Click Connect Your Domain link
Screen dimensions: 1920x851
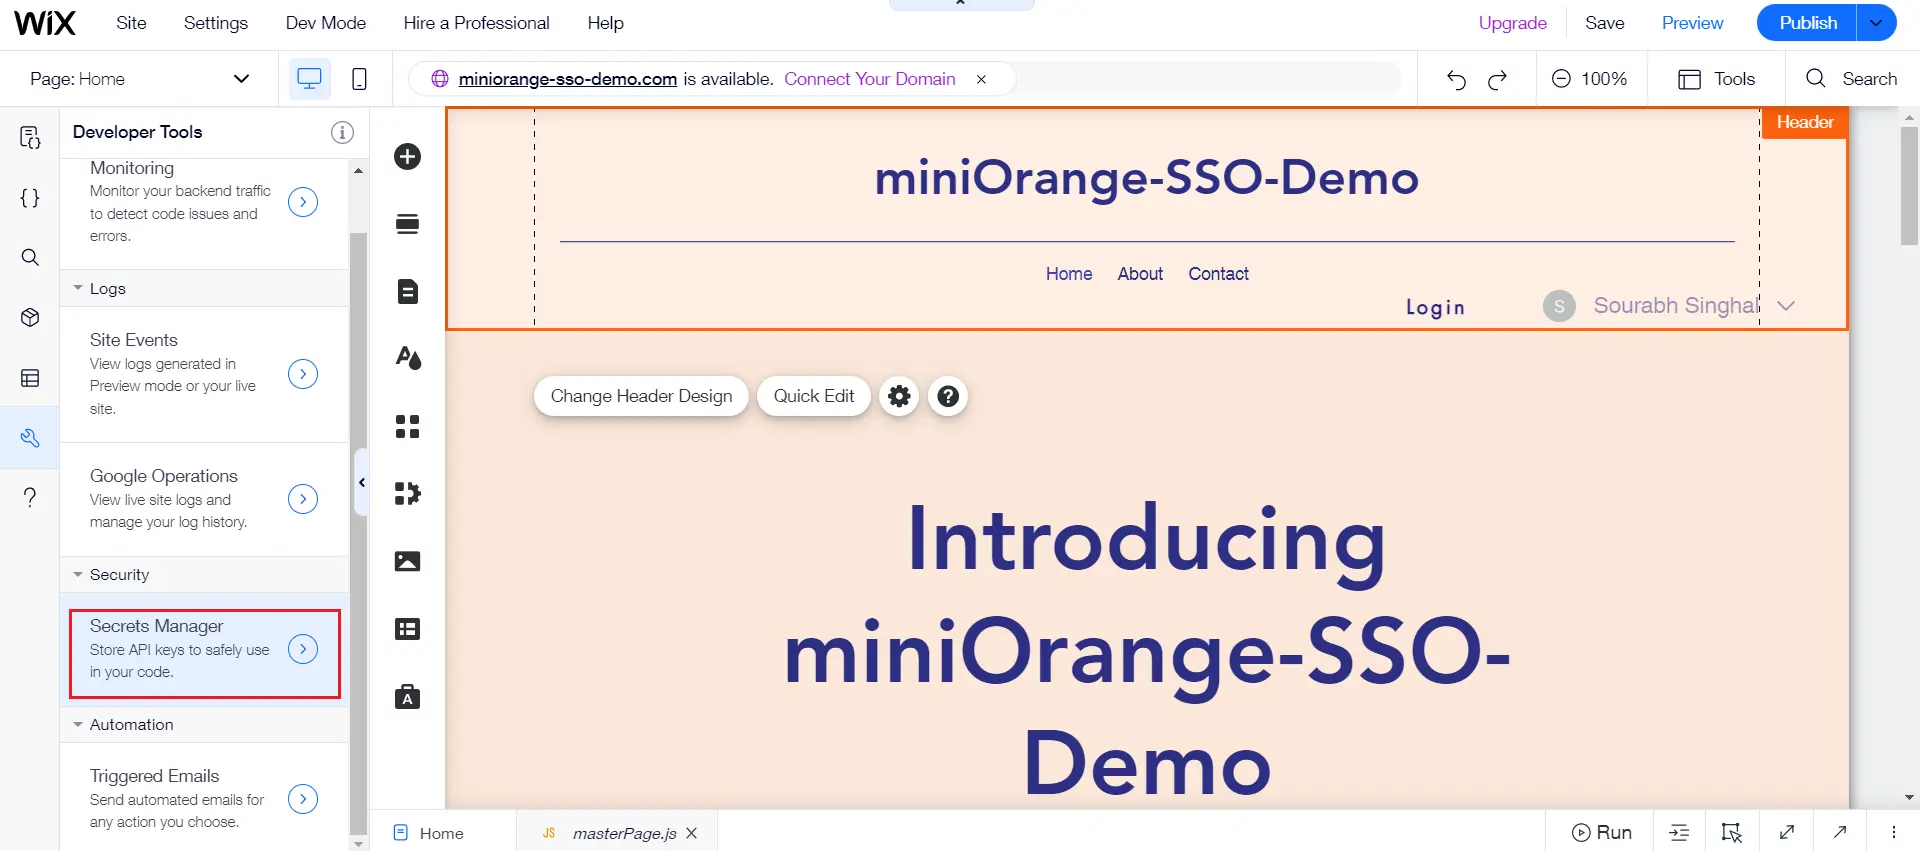click(869, 79)
